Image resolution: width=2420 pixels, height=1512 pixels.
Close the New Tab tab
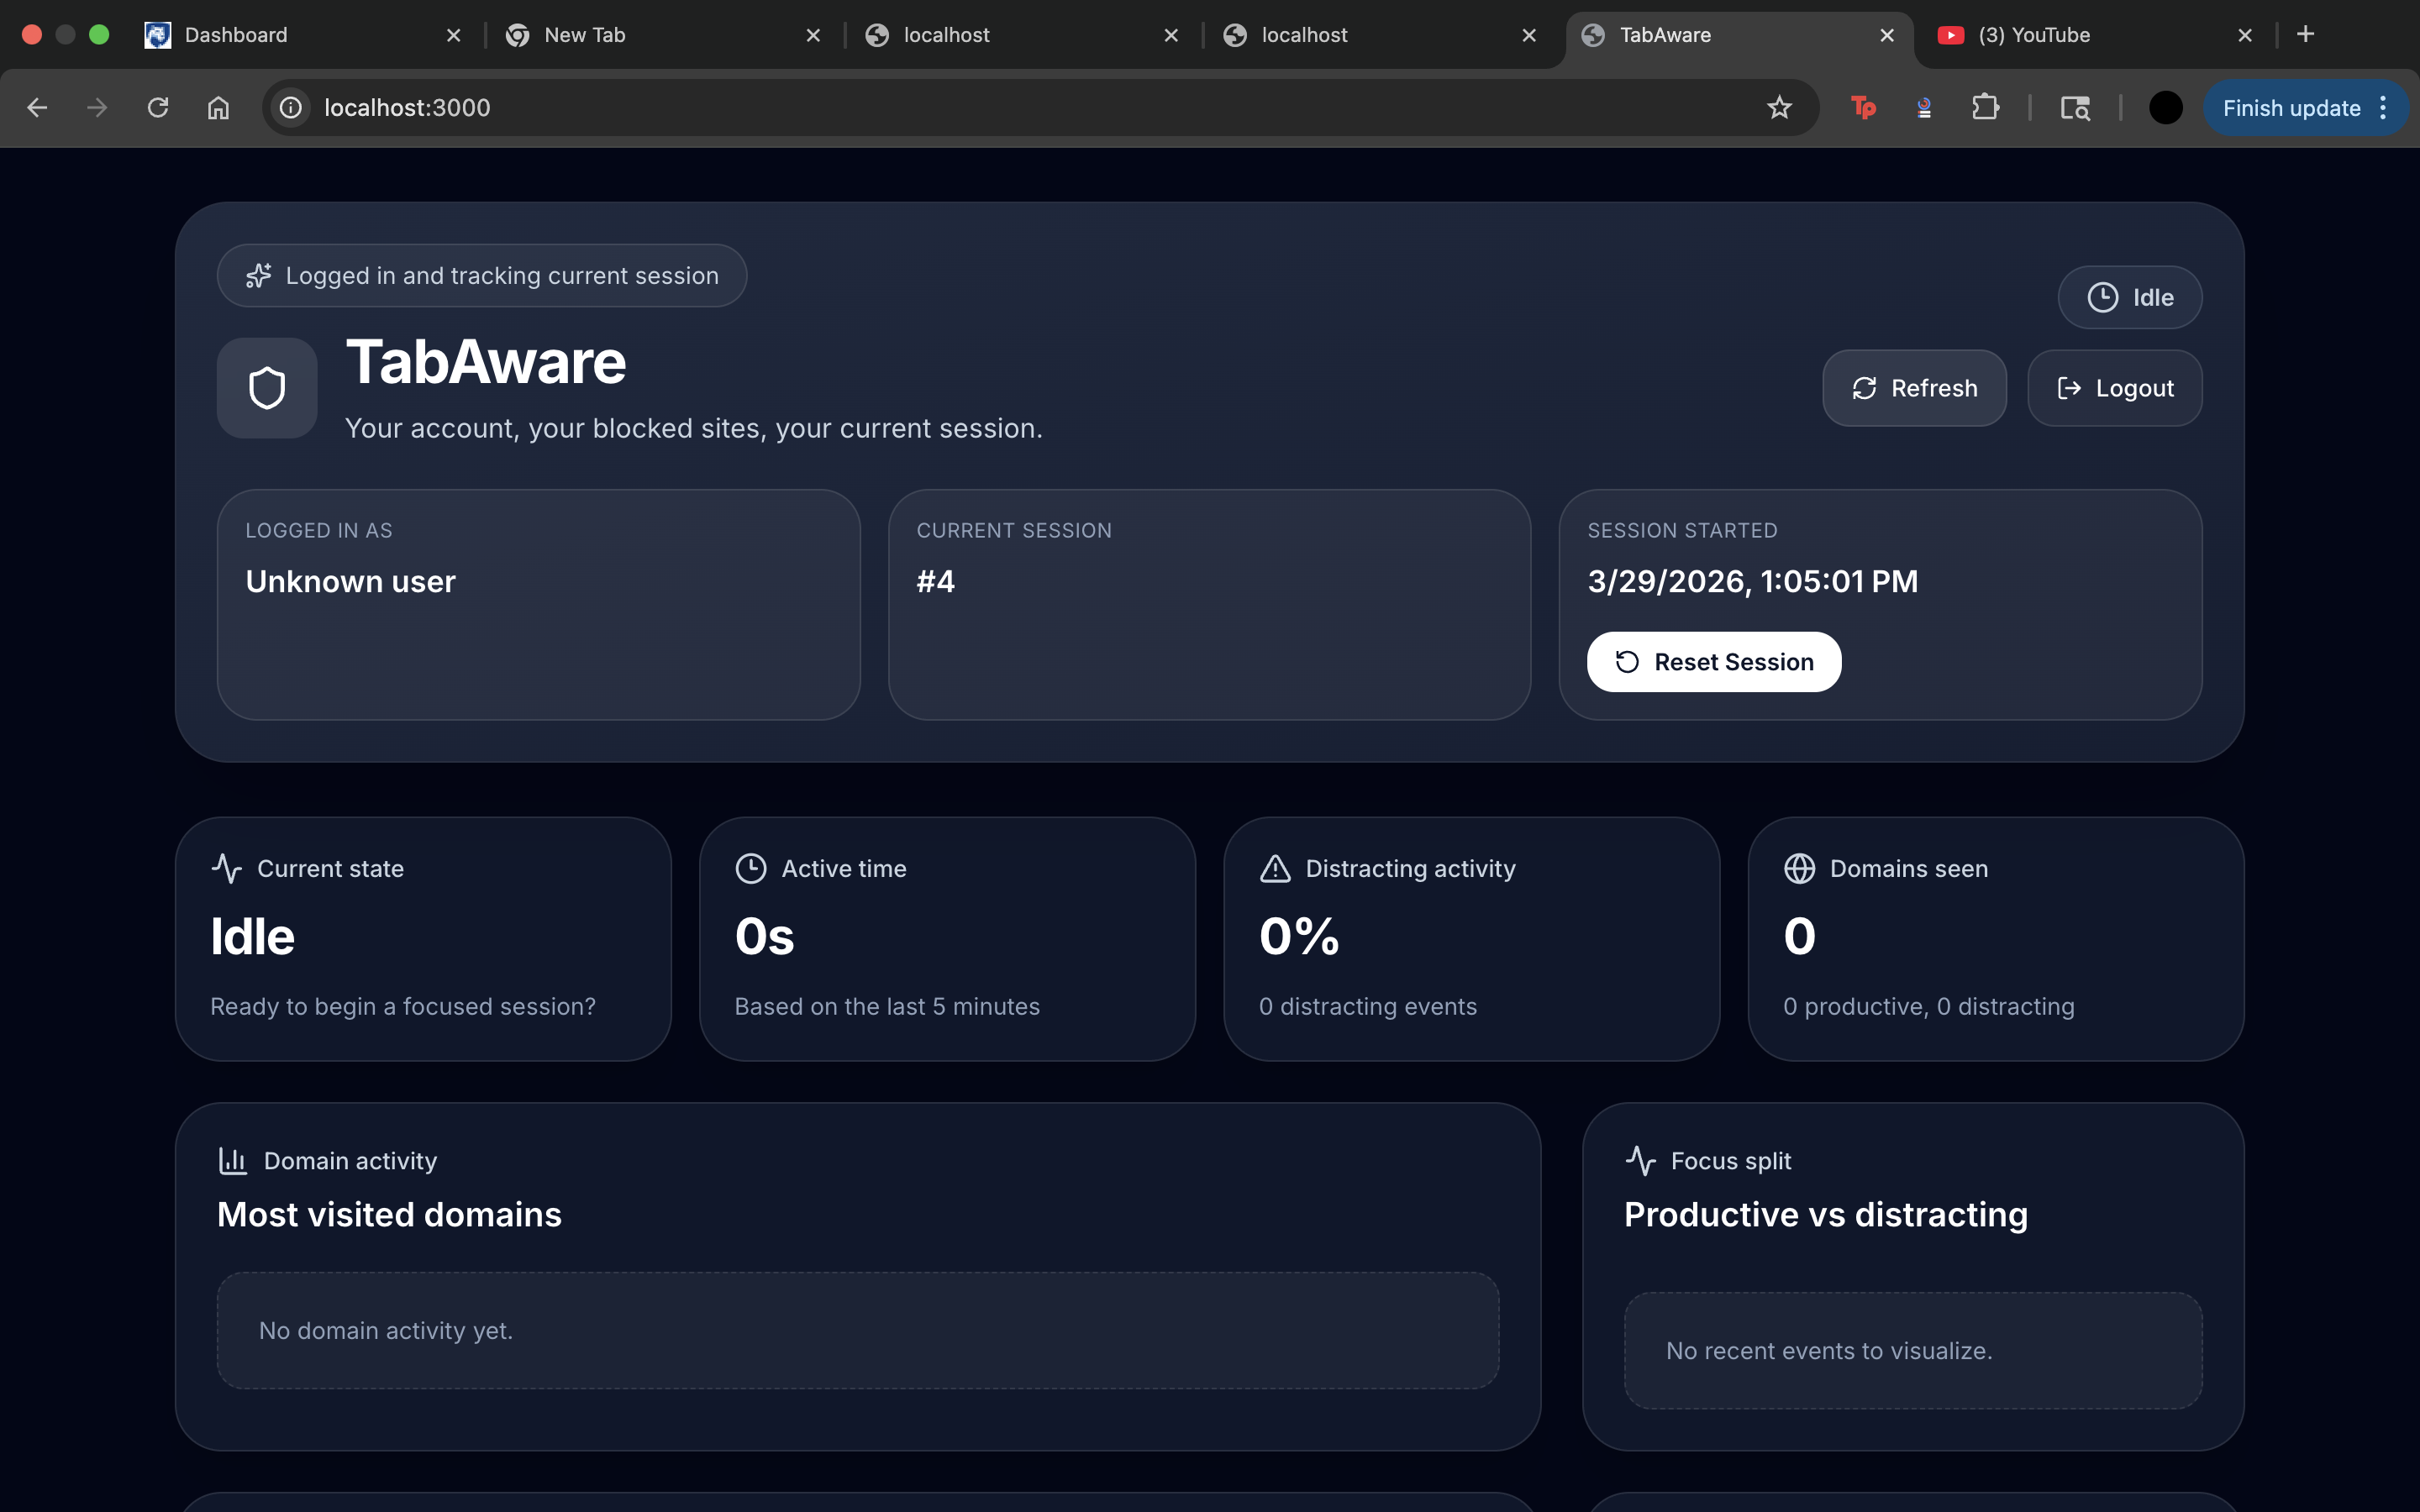813,35
